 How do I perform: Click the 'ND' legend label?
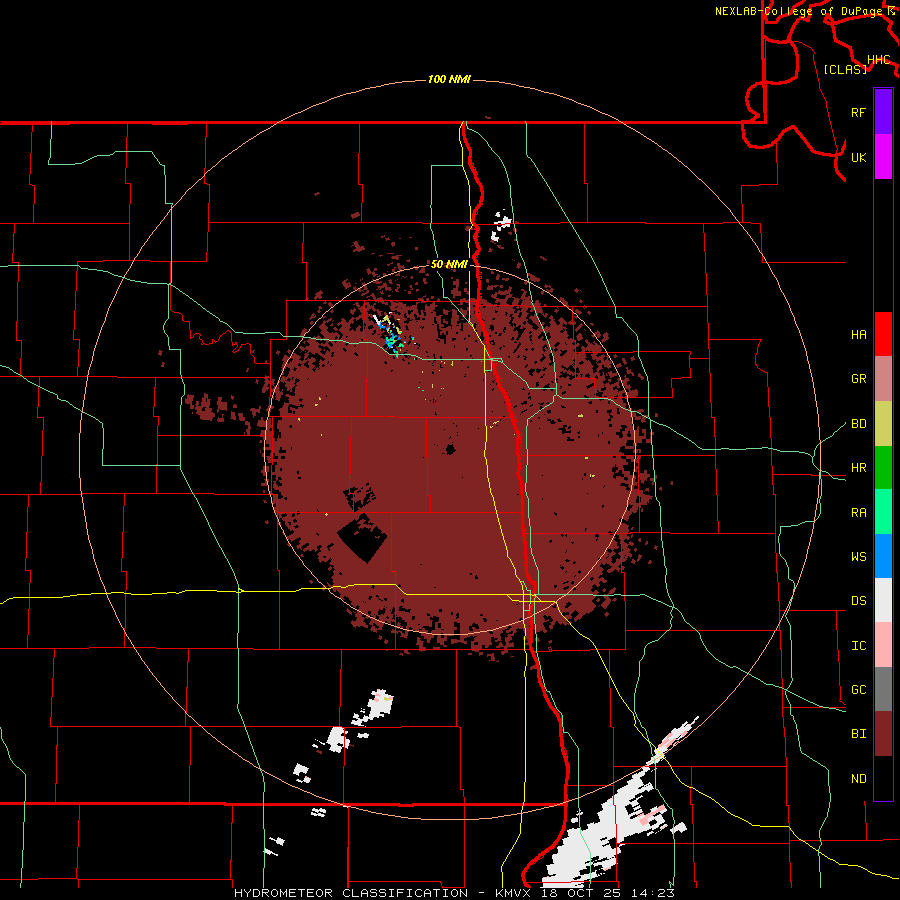858,779
